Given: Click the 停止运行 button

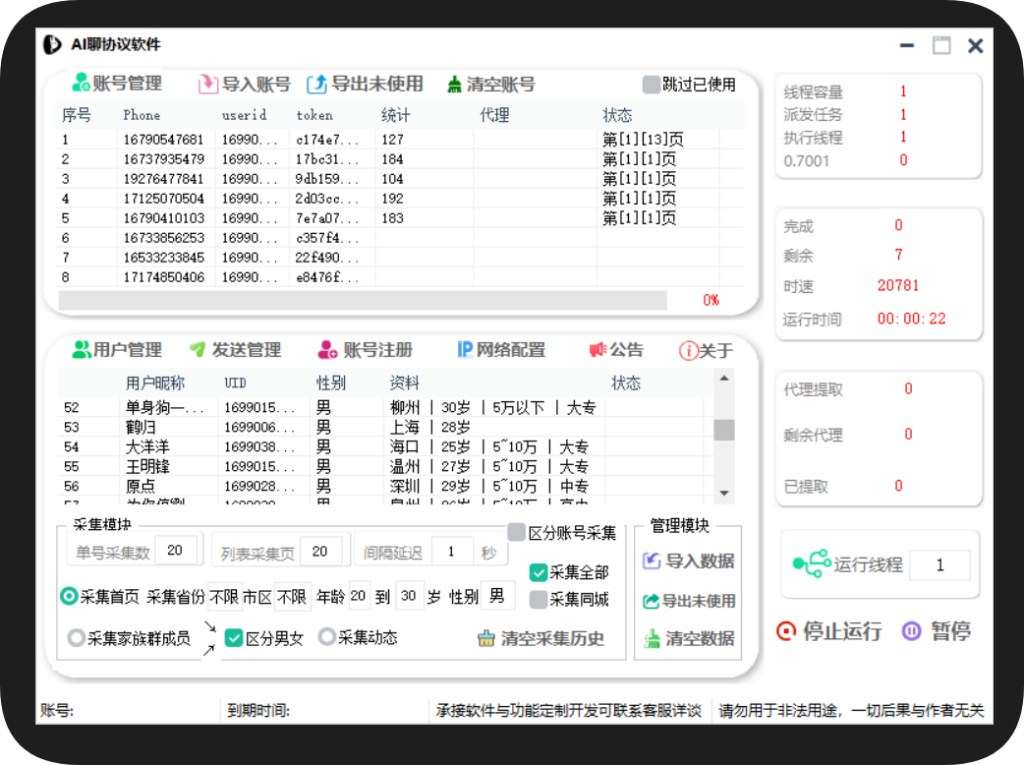Looking at the screenshot, I should tap(831, 632).
